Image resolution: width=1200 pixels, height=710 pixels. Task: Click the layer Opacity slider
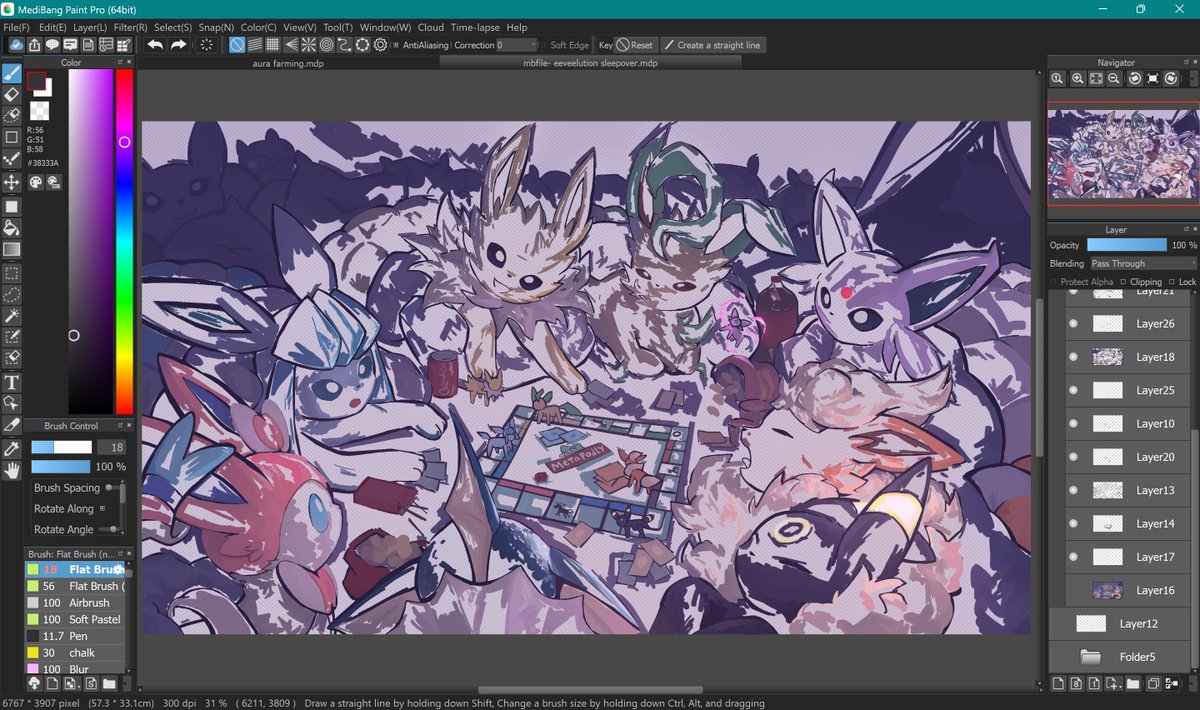pyautogui.click(x=1127, y=245)
